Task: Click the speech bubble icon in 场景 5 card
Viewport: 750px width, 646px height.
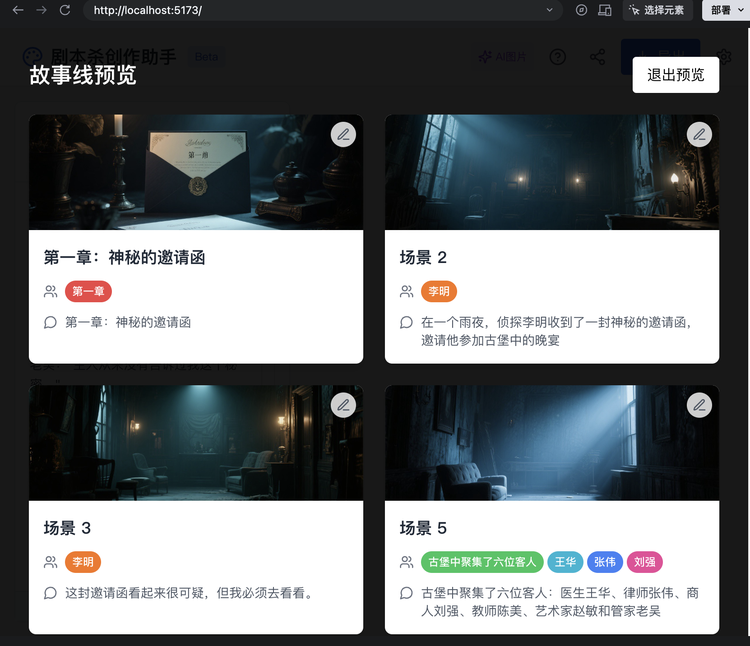Action: tap(407, 593)
